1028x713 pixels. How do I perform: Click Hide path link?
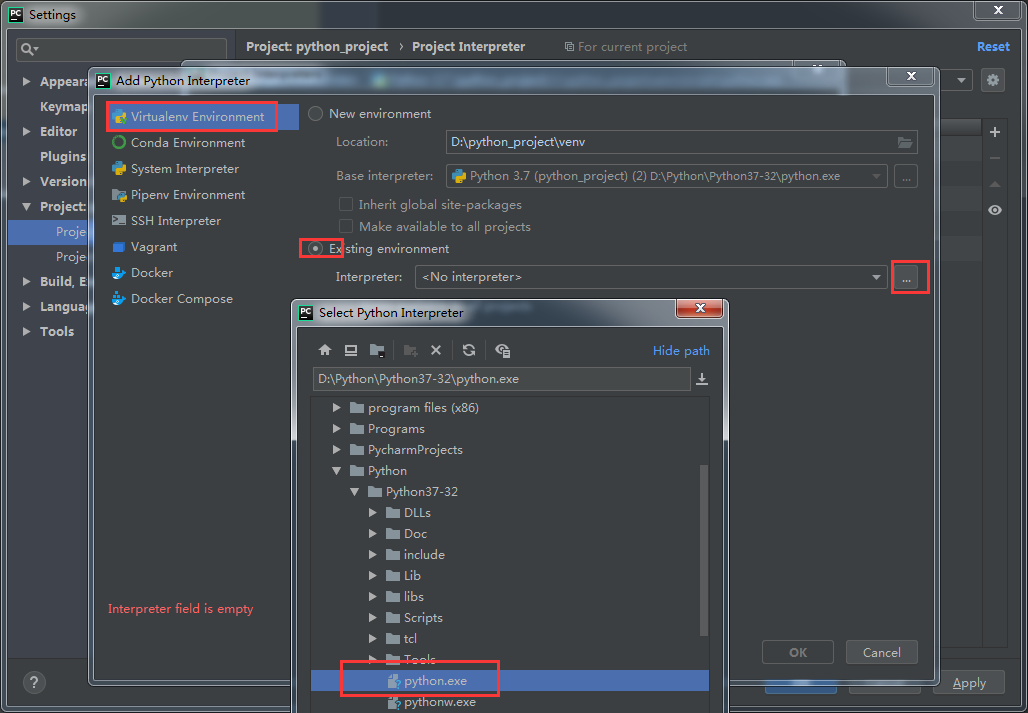[681, 351]
